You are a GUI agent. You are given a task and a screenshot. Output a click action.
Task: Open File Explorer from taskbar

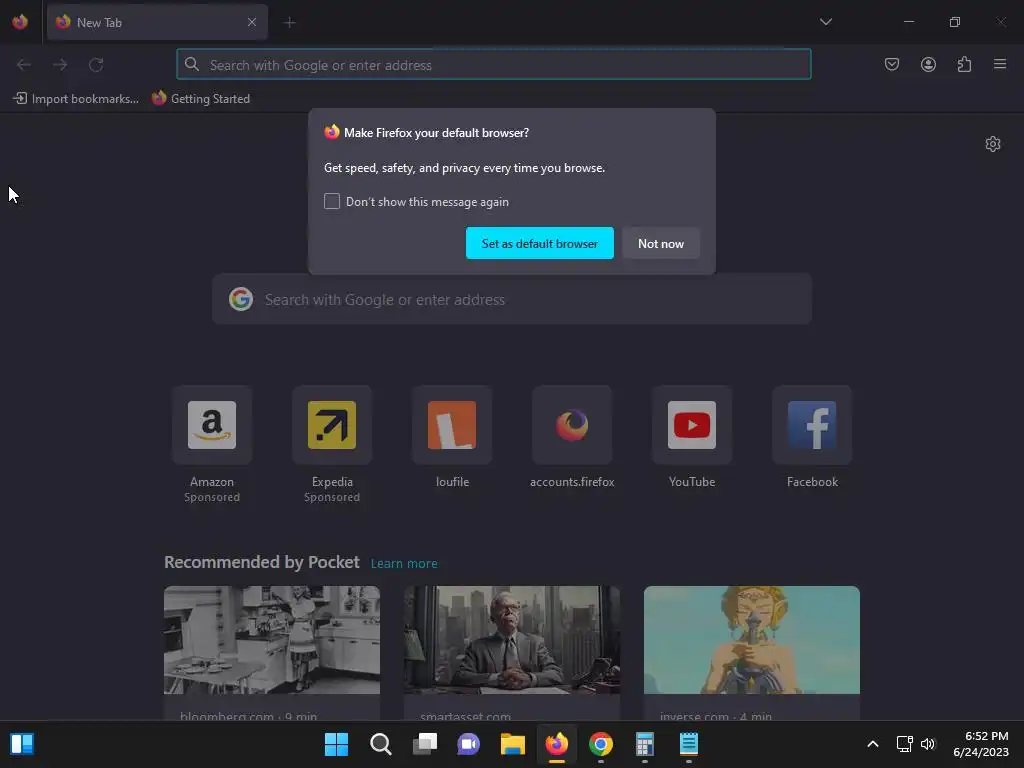[513, 744]
